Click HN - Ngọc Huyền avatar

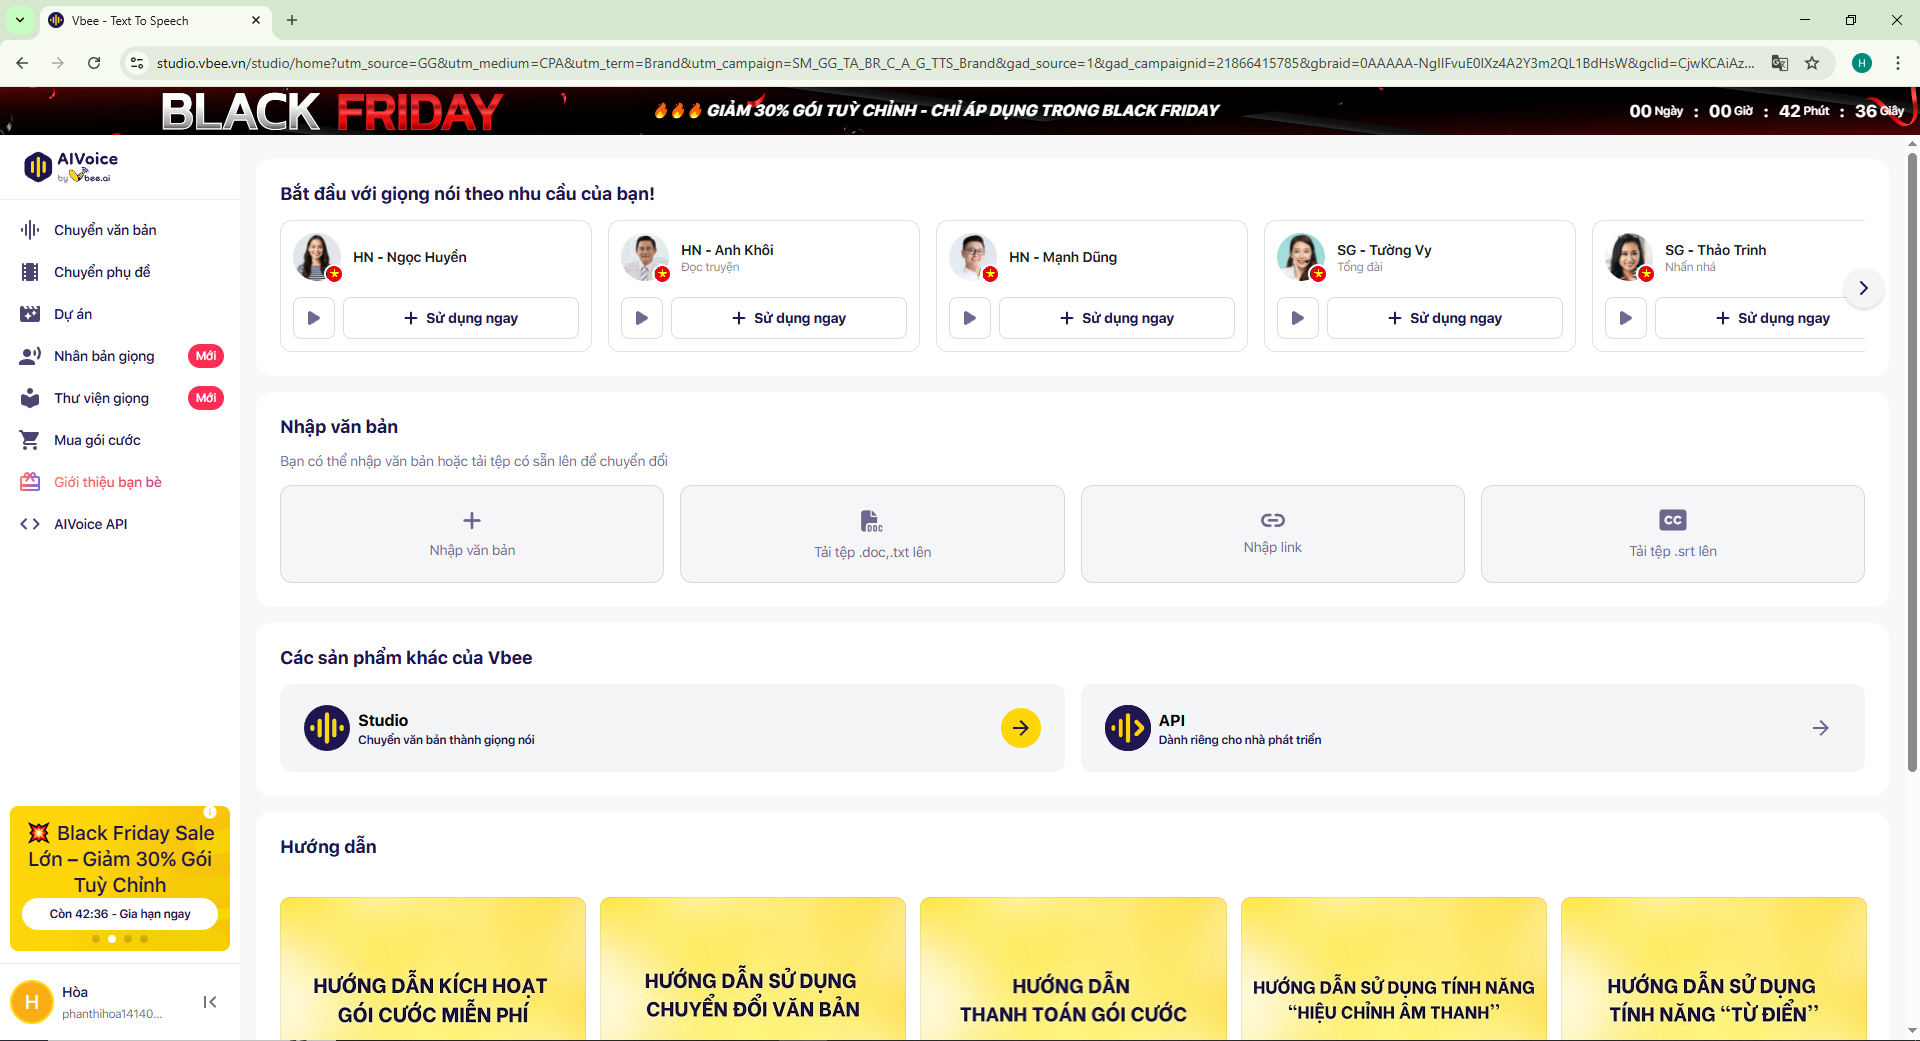click(x=317, y=257)
